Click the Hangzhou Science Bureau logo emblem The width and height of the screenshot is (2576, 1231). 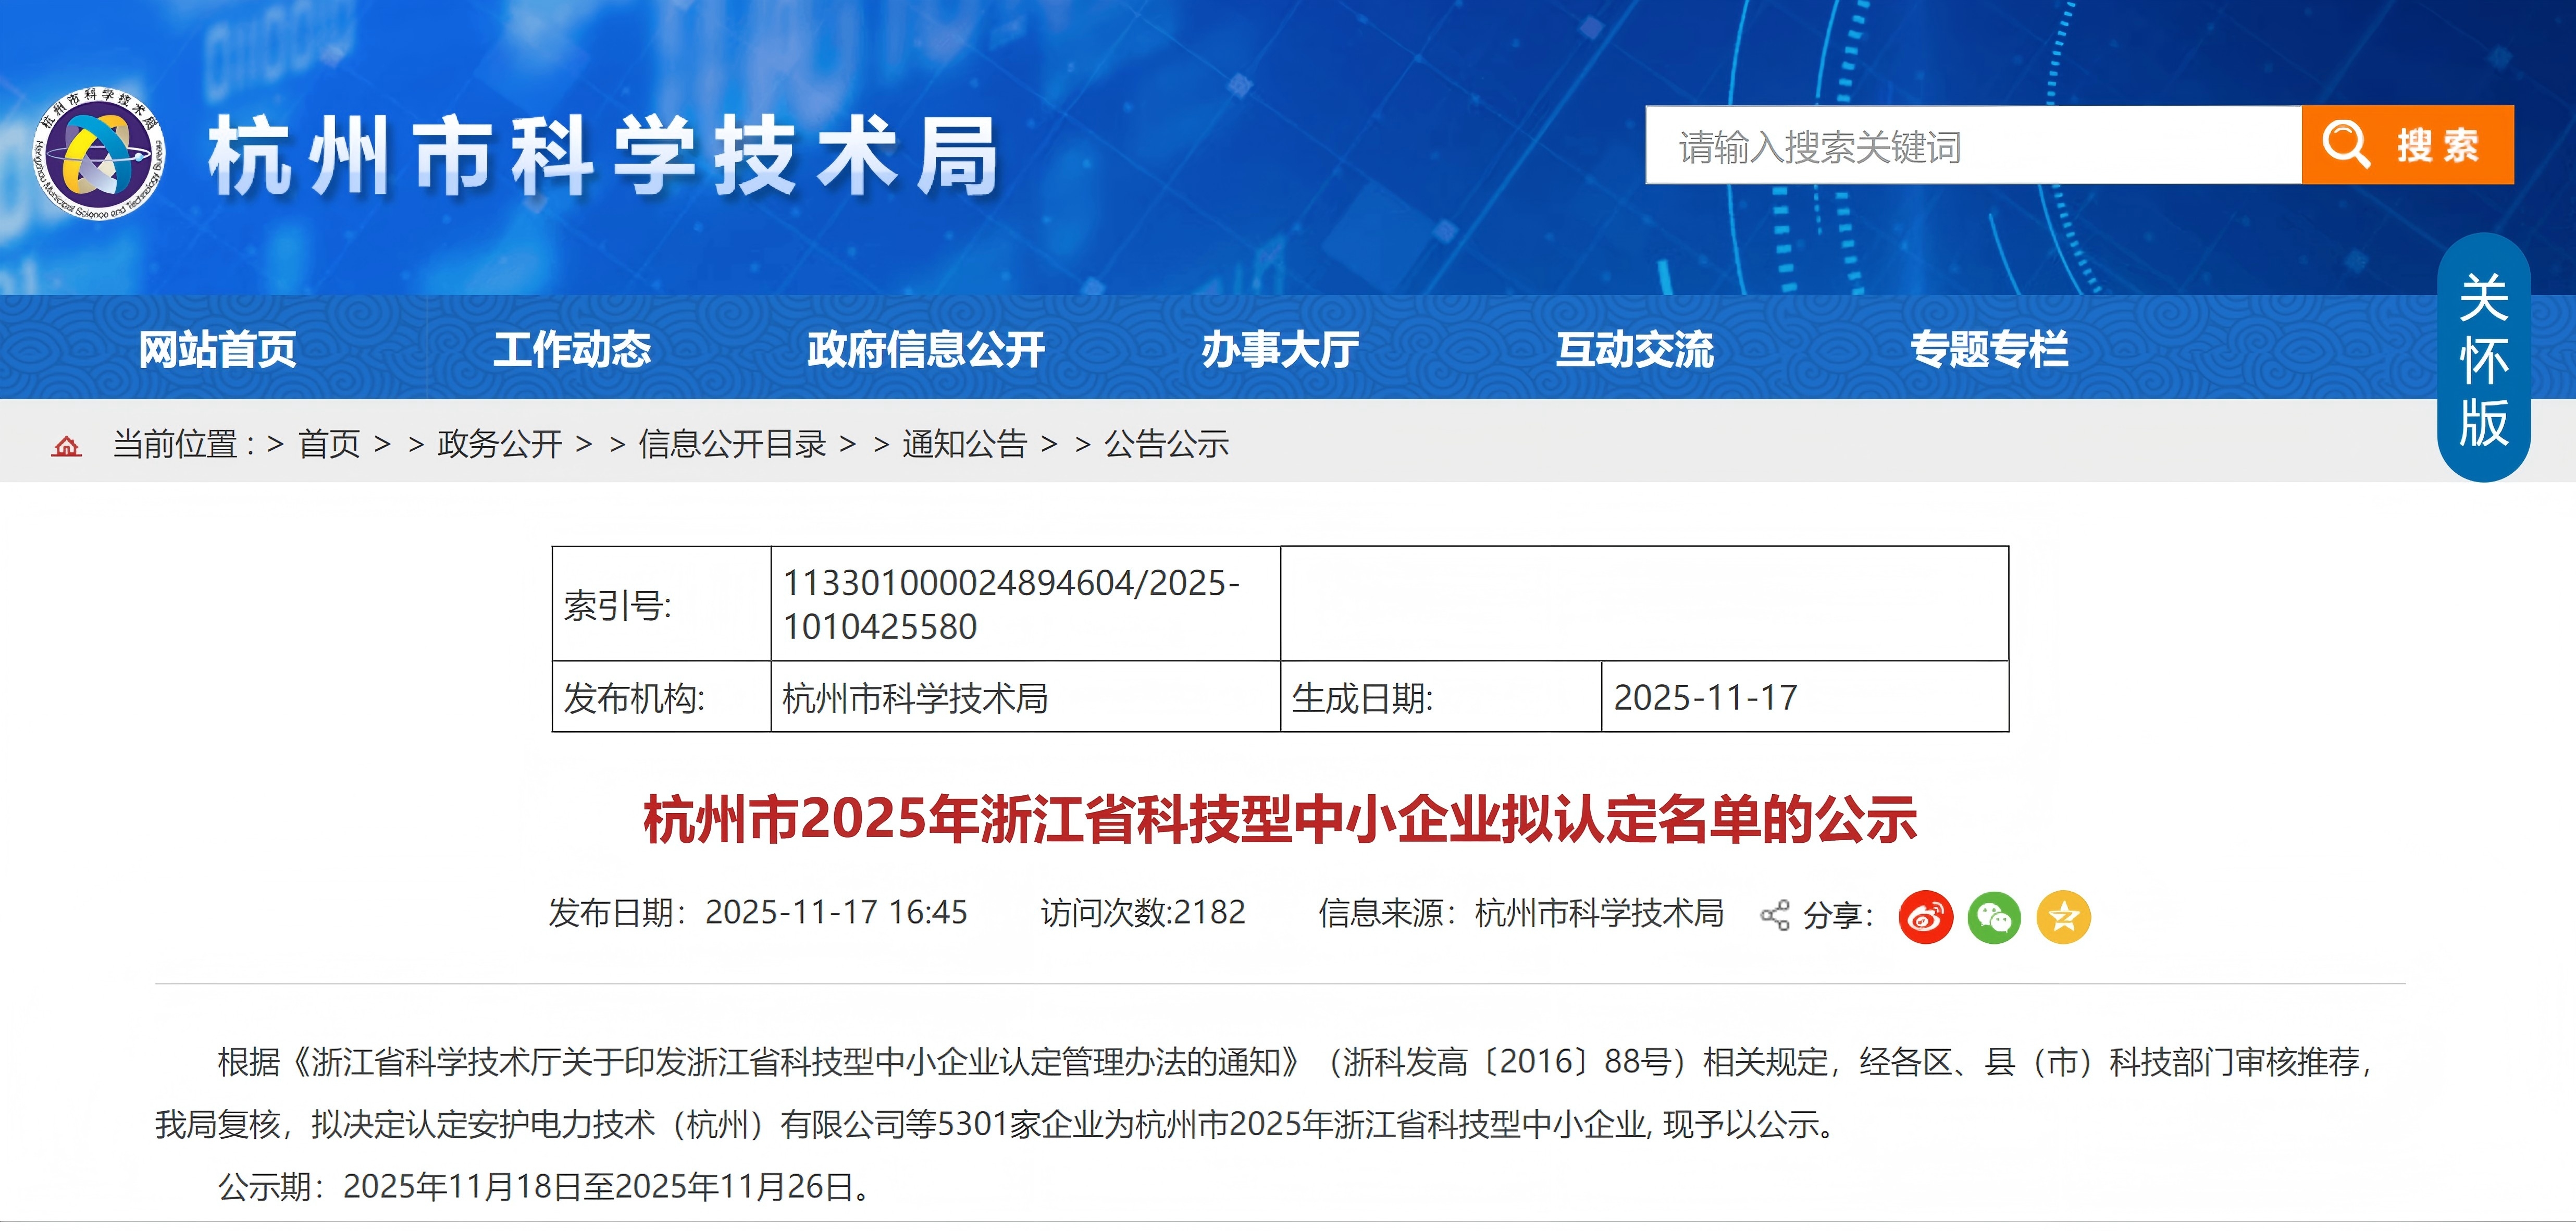[x=98, y=153]
